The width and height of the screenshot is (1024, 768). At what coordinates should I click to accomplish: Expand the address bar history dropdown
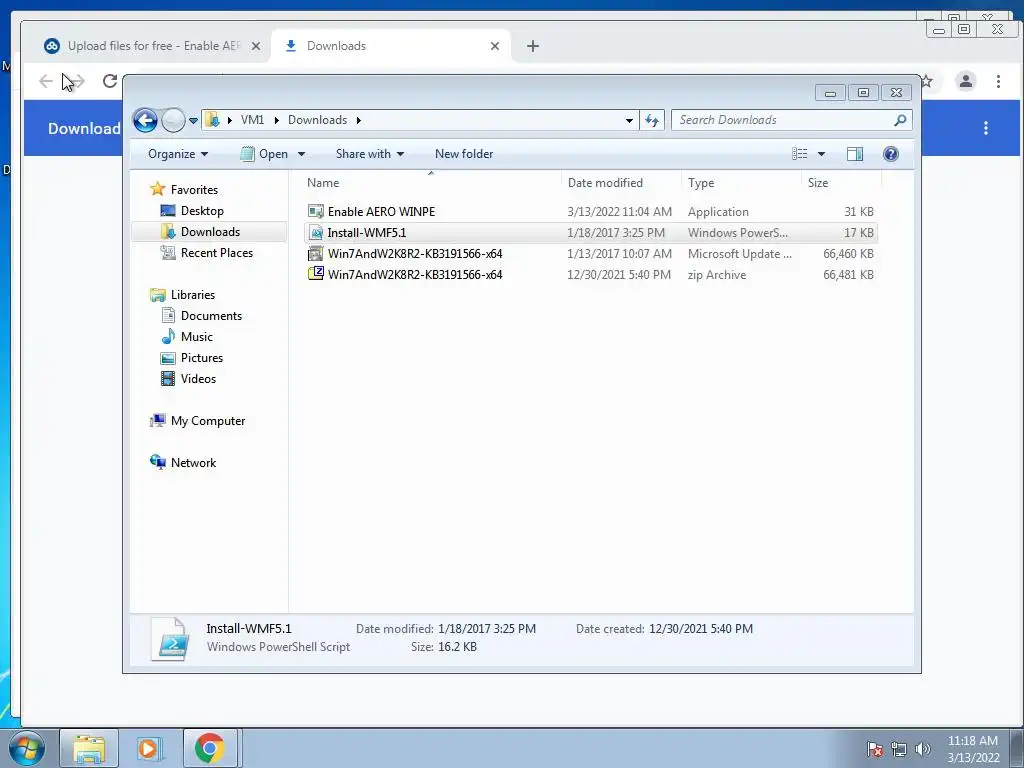coord(629,120)
